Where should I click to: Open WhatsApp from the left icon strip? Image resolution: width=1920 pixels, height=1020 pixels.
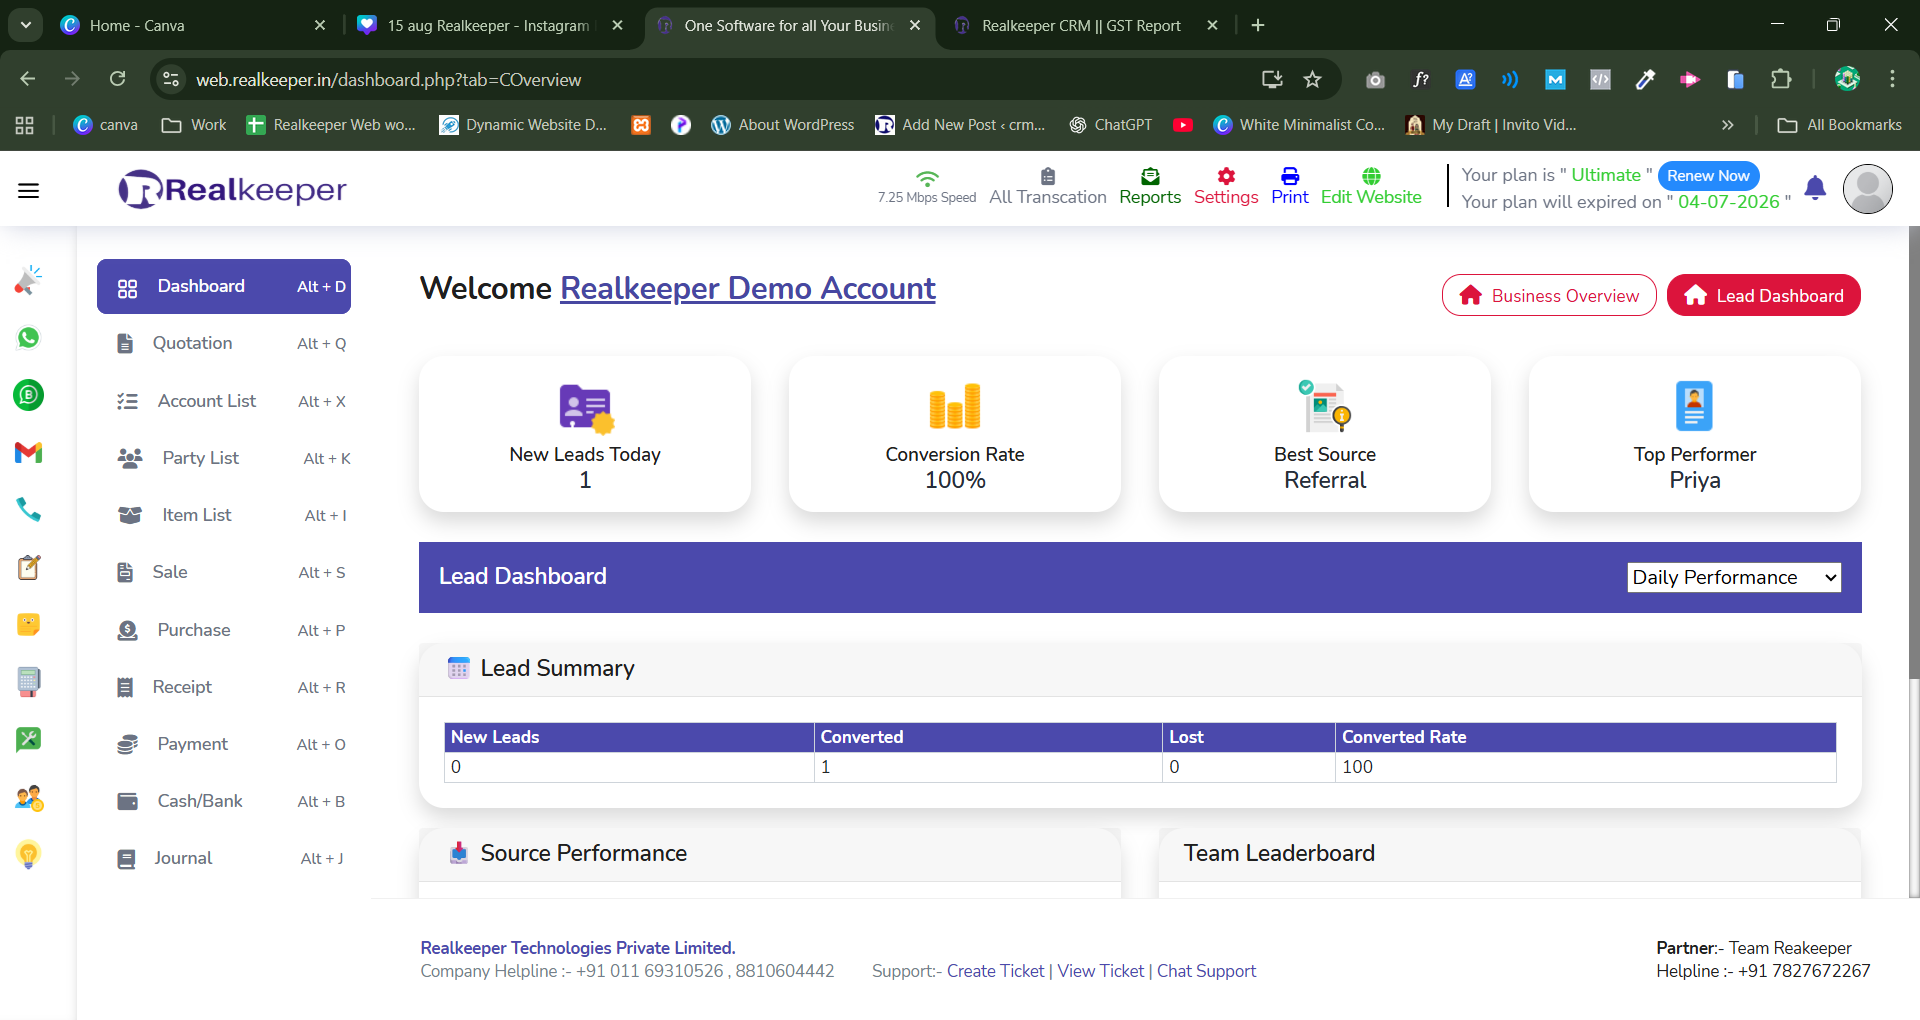click(28, 338)
